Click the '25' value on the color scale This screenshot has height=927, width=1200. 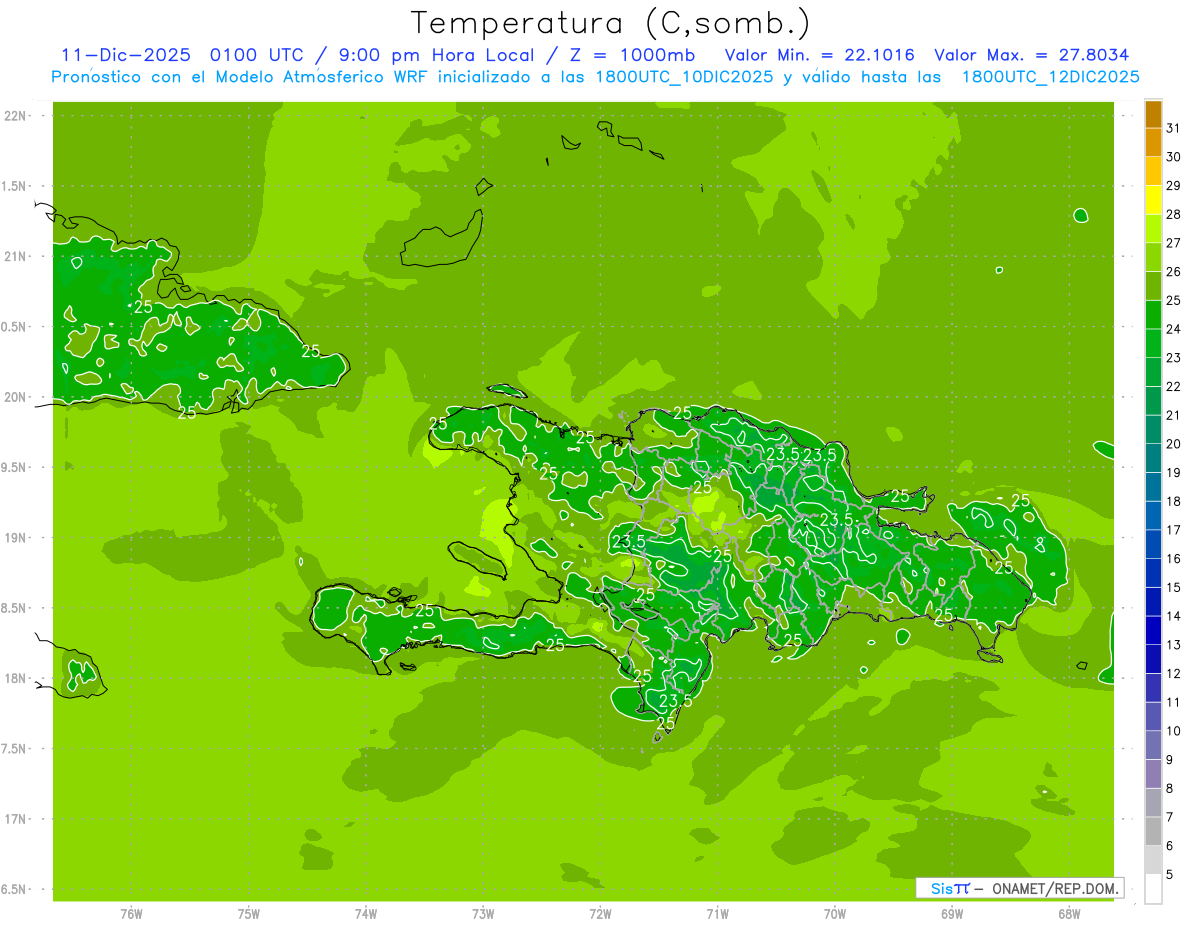click(1173, 300)
